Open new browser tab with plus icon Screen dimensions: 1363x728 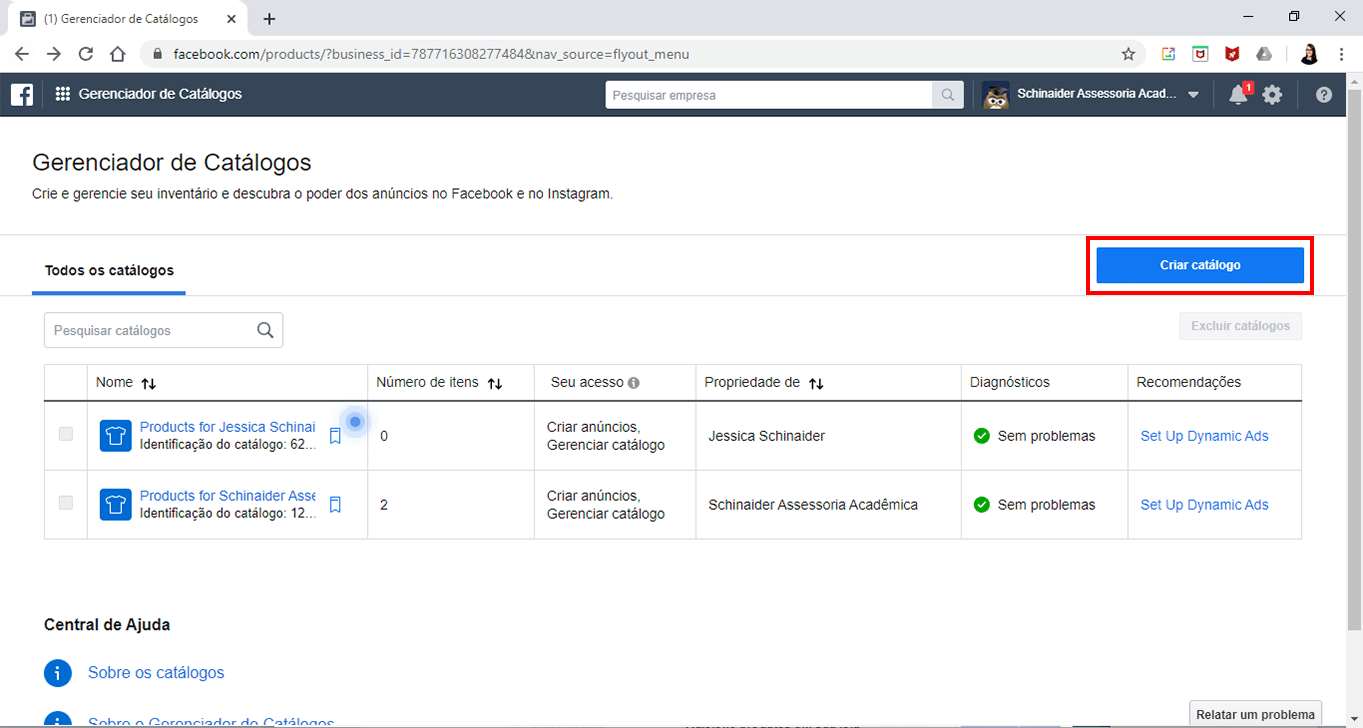[269, 19]
